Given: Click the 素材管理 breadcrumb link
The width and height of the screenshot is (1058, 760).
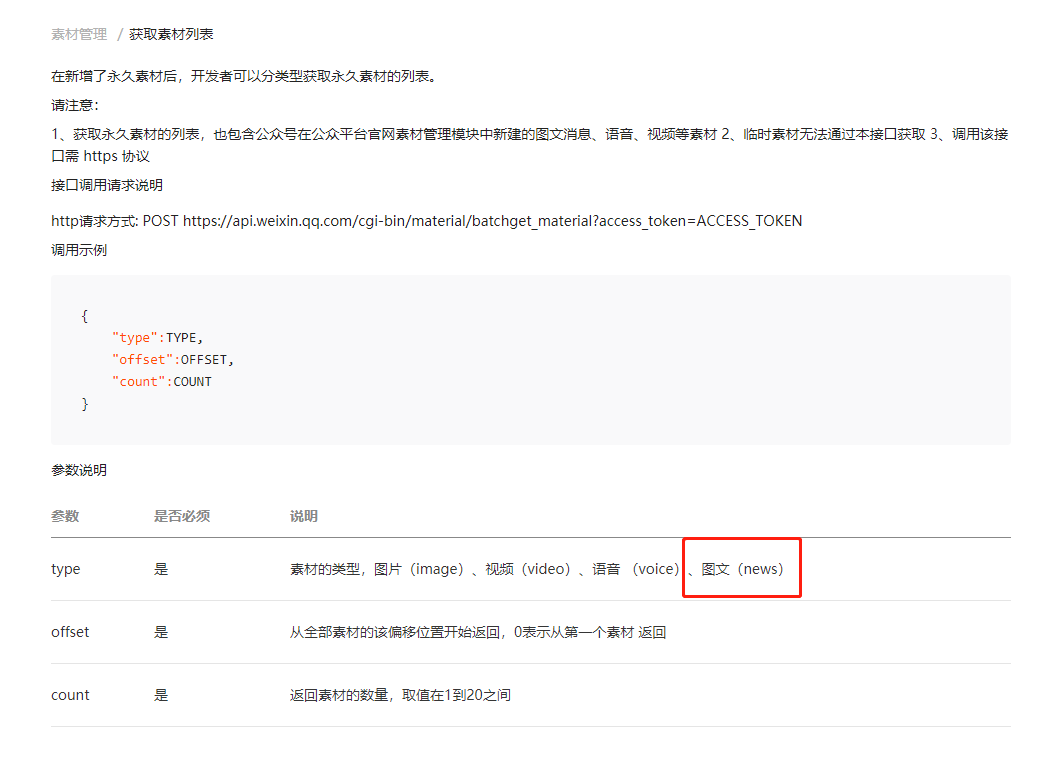Looking at the screenshot, I should click(x=78, y=33).
